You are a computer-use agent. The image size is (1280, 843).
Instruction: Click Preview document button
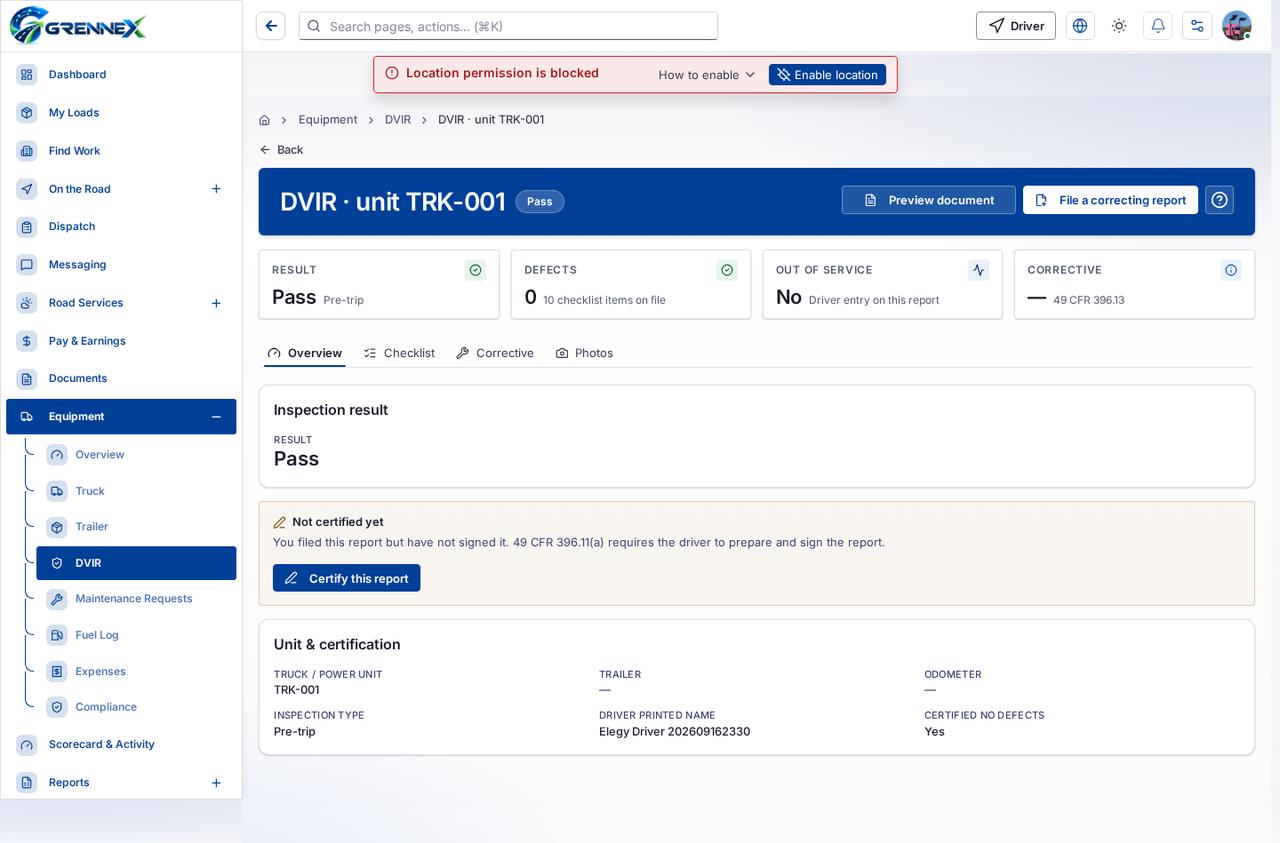(928, 200)
